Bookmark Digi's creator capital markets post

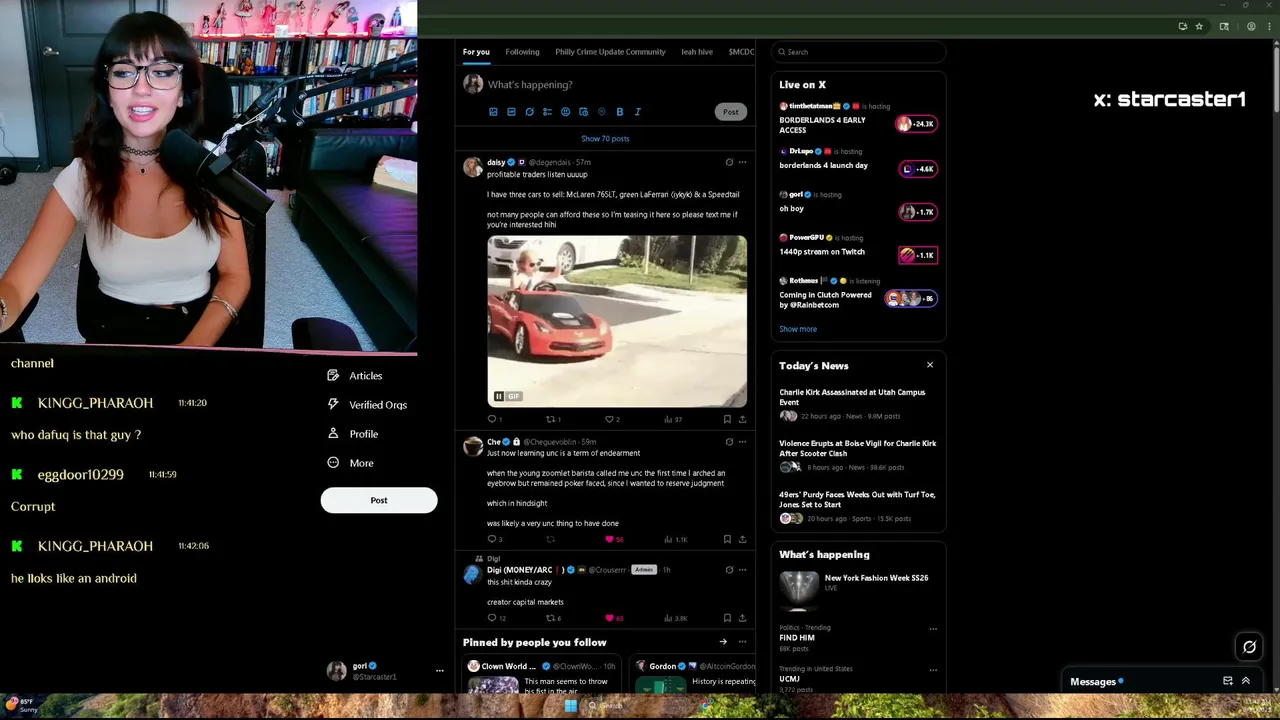[727, 618]
